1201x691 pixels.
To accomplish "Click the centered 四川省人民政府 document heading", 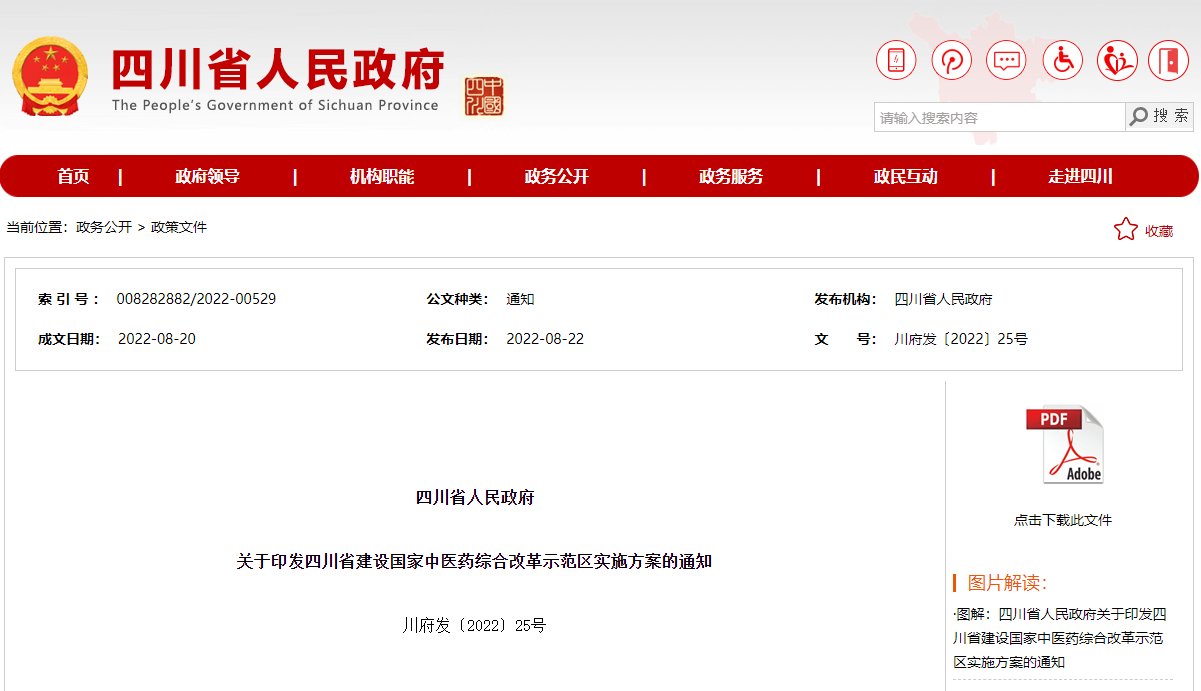I will [475, 498].
